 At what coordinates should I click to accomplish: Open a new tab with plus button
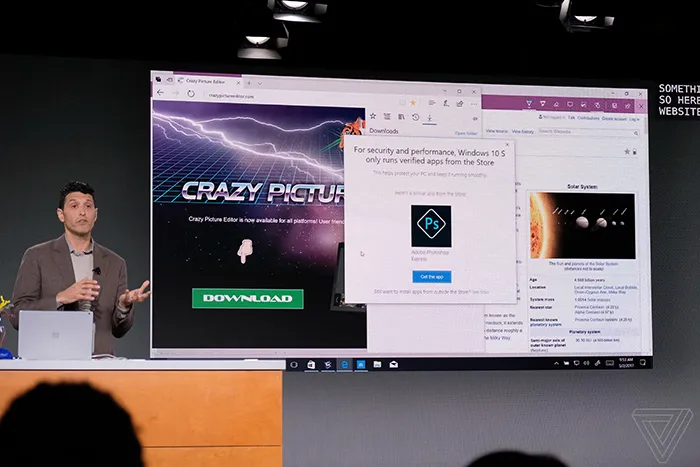click(x=249, y=79)
